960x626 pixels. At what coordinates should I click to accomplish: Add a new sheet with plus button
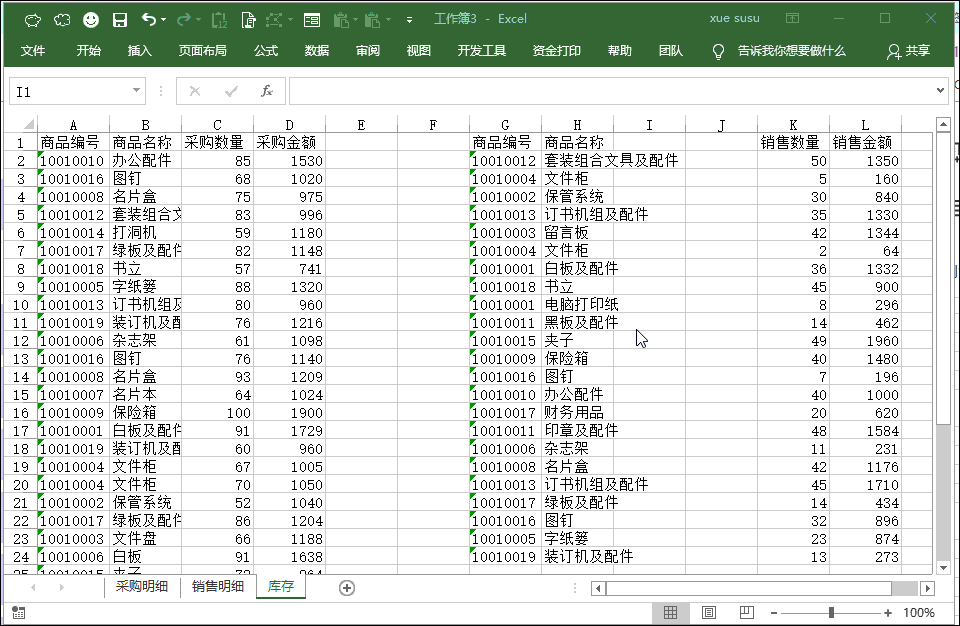(347, 588)
